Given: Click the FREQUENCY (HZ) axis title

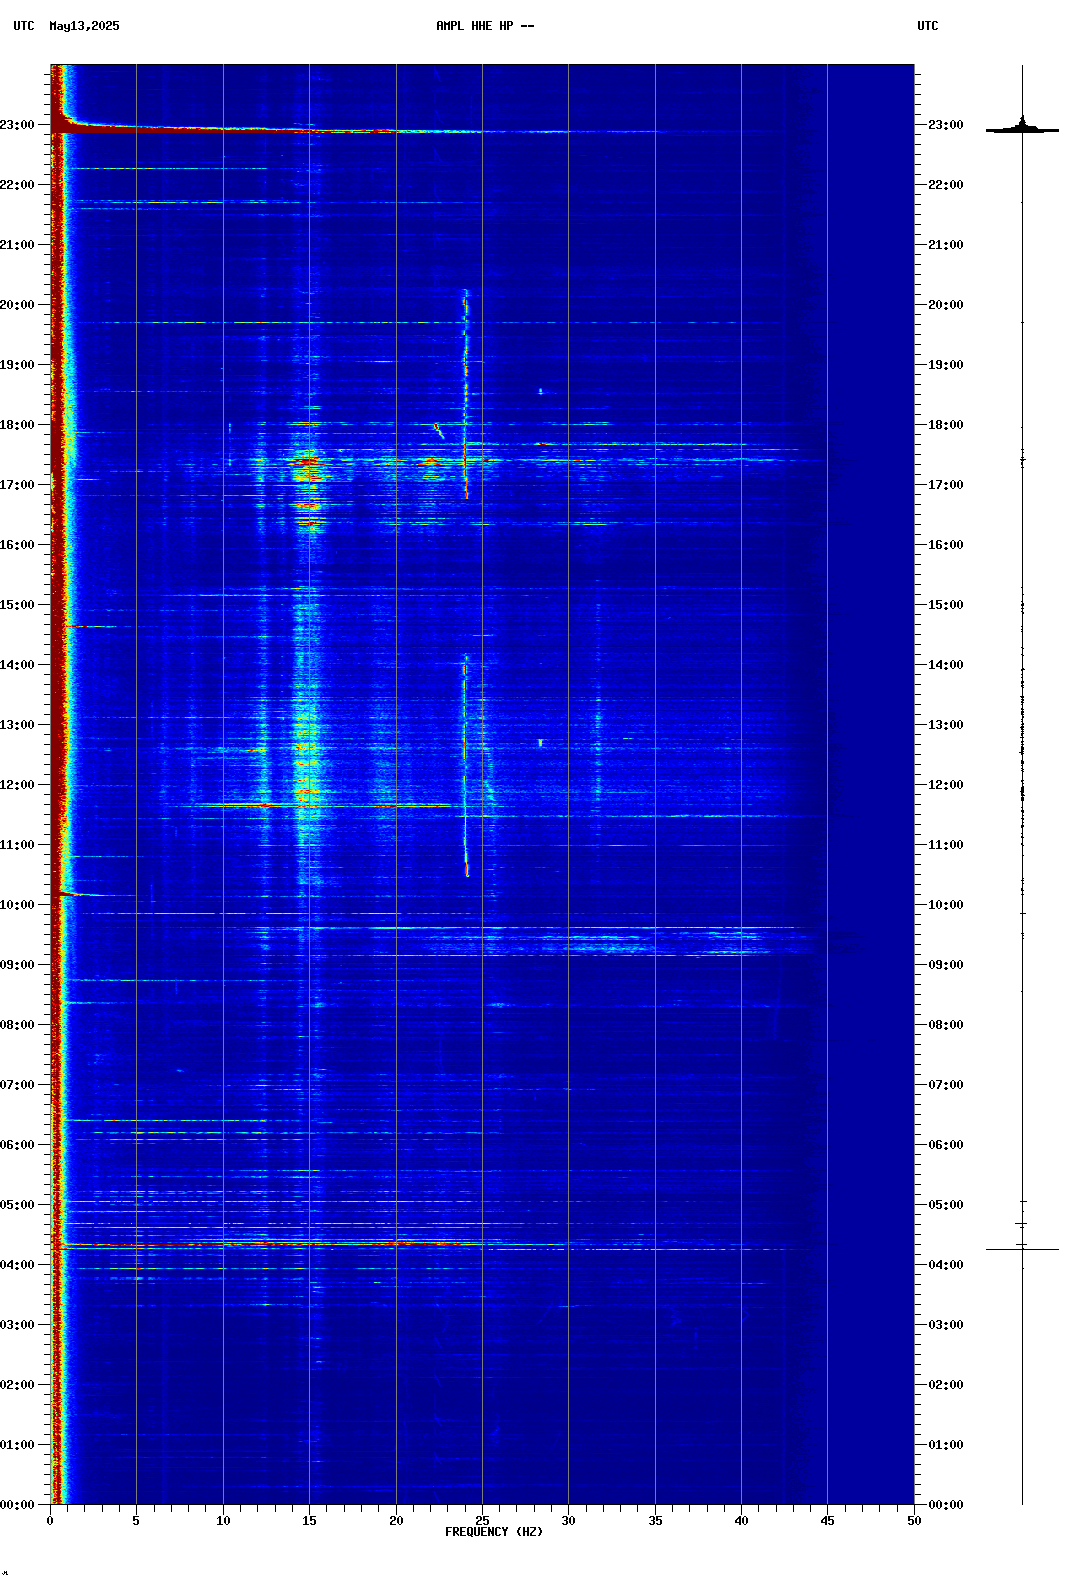Looking at the screenshot, I should click(x=494, y=1532).
